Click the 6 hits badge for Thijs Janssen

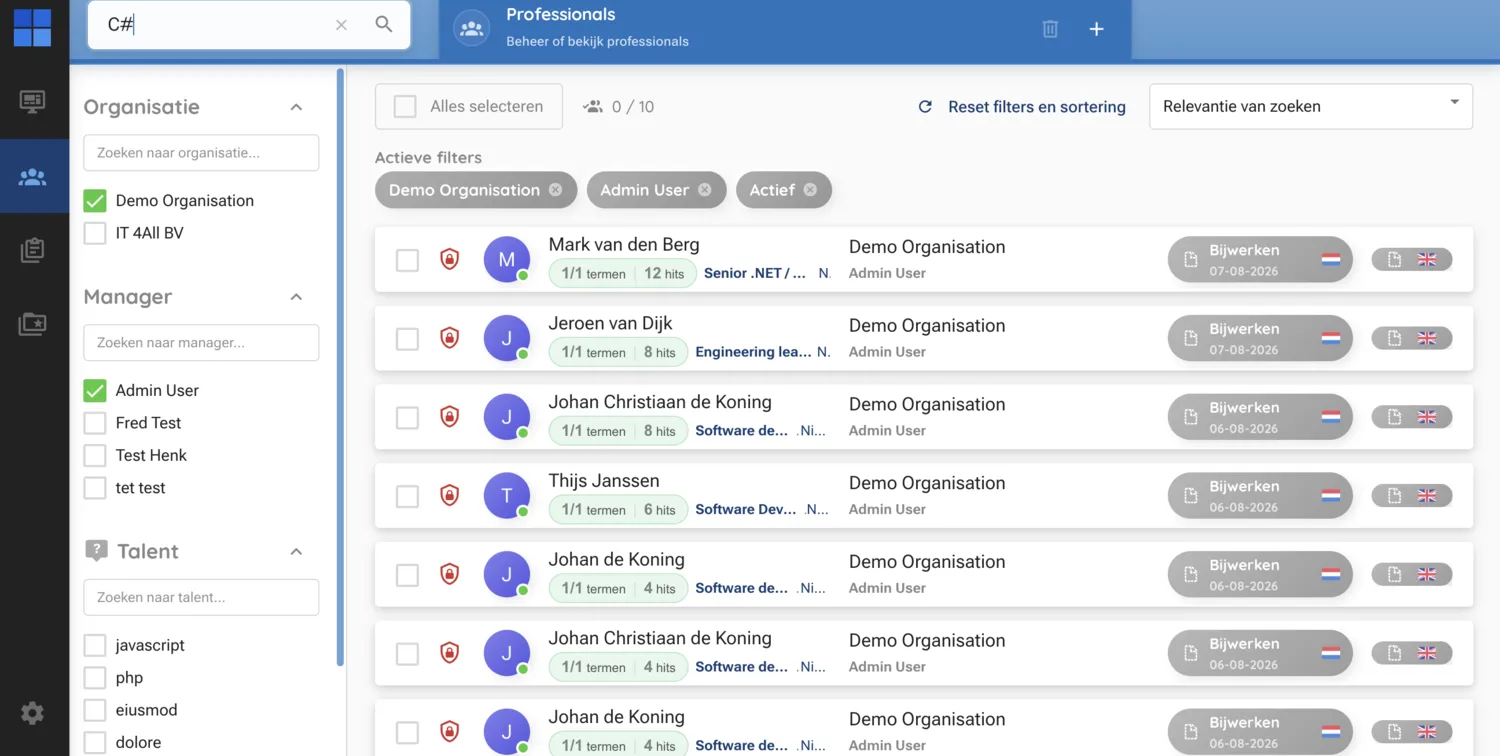[x=660, y=510]
